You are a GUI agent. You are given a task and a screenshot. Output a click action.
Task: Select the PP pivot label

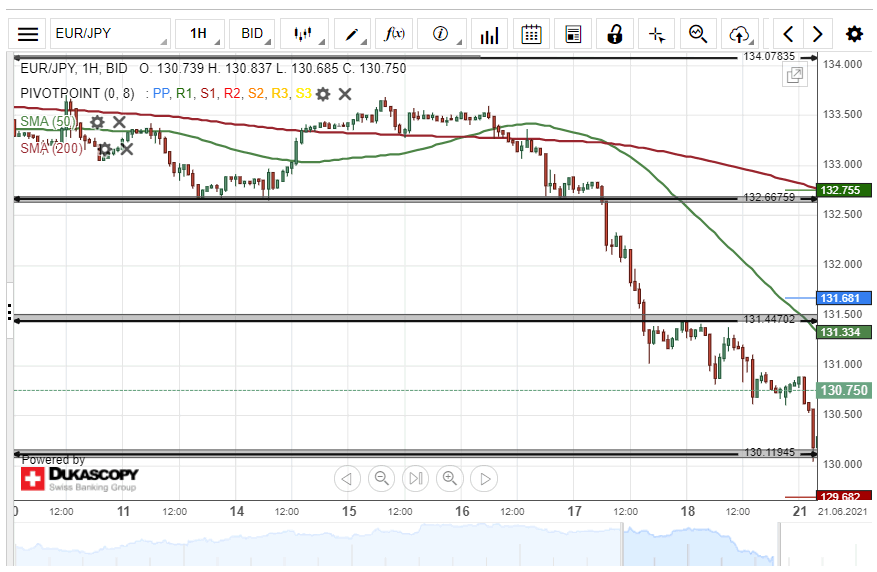[161, 93]
